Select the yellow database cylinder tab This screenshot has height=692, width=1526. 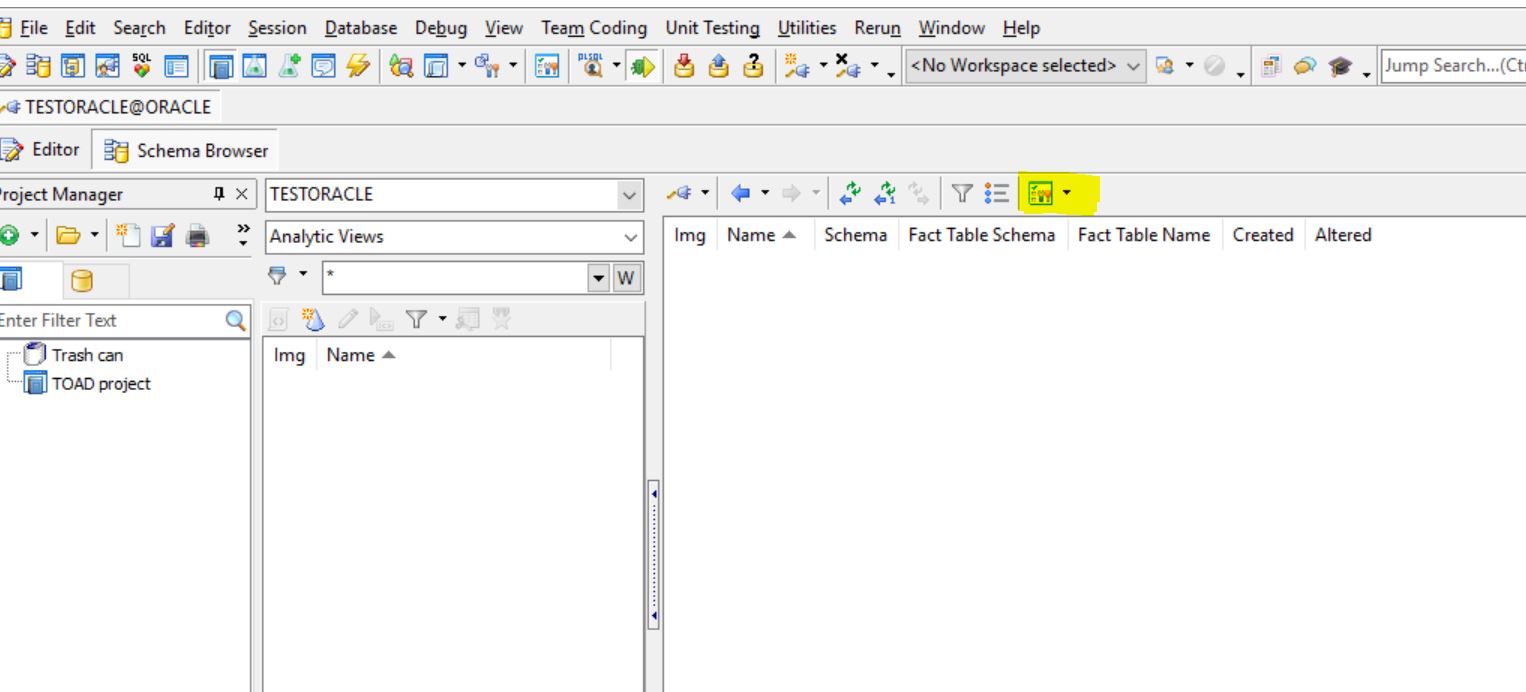(82, 281)
